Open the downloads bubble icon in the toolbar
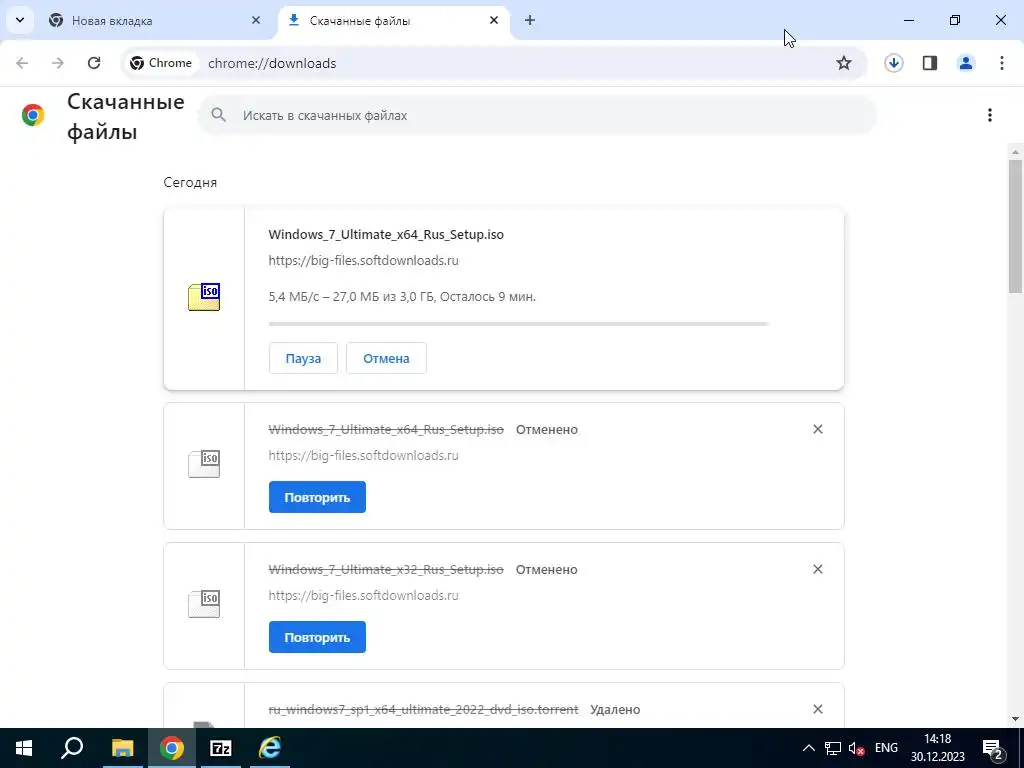The width and height of the screenshot is (1024, 768). pyautogui.click(x=893, y=63)
